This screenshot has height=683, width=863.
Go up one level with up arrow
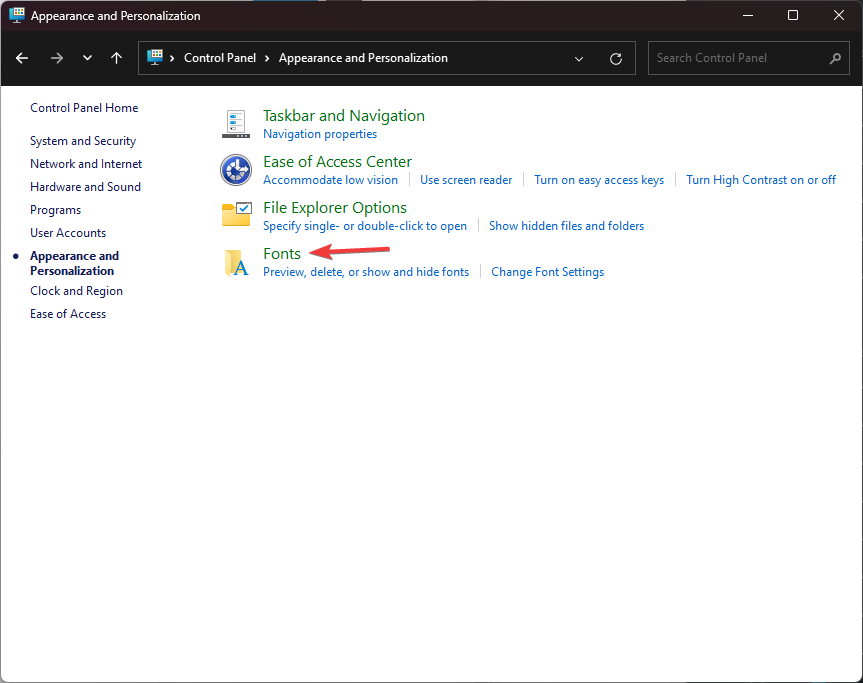[x=116, y=58]
